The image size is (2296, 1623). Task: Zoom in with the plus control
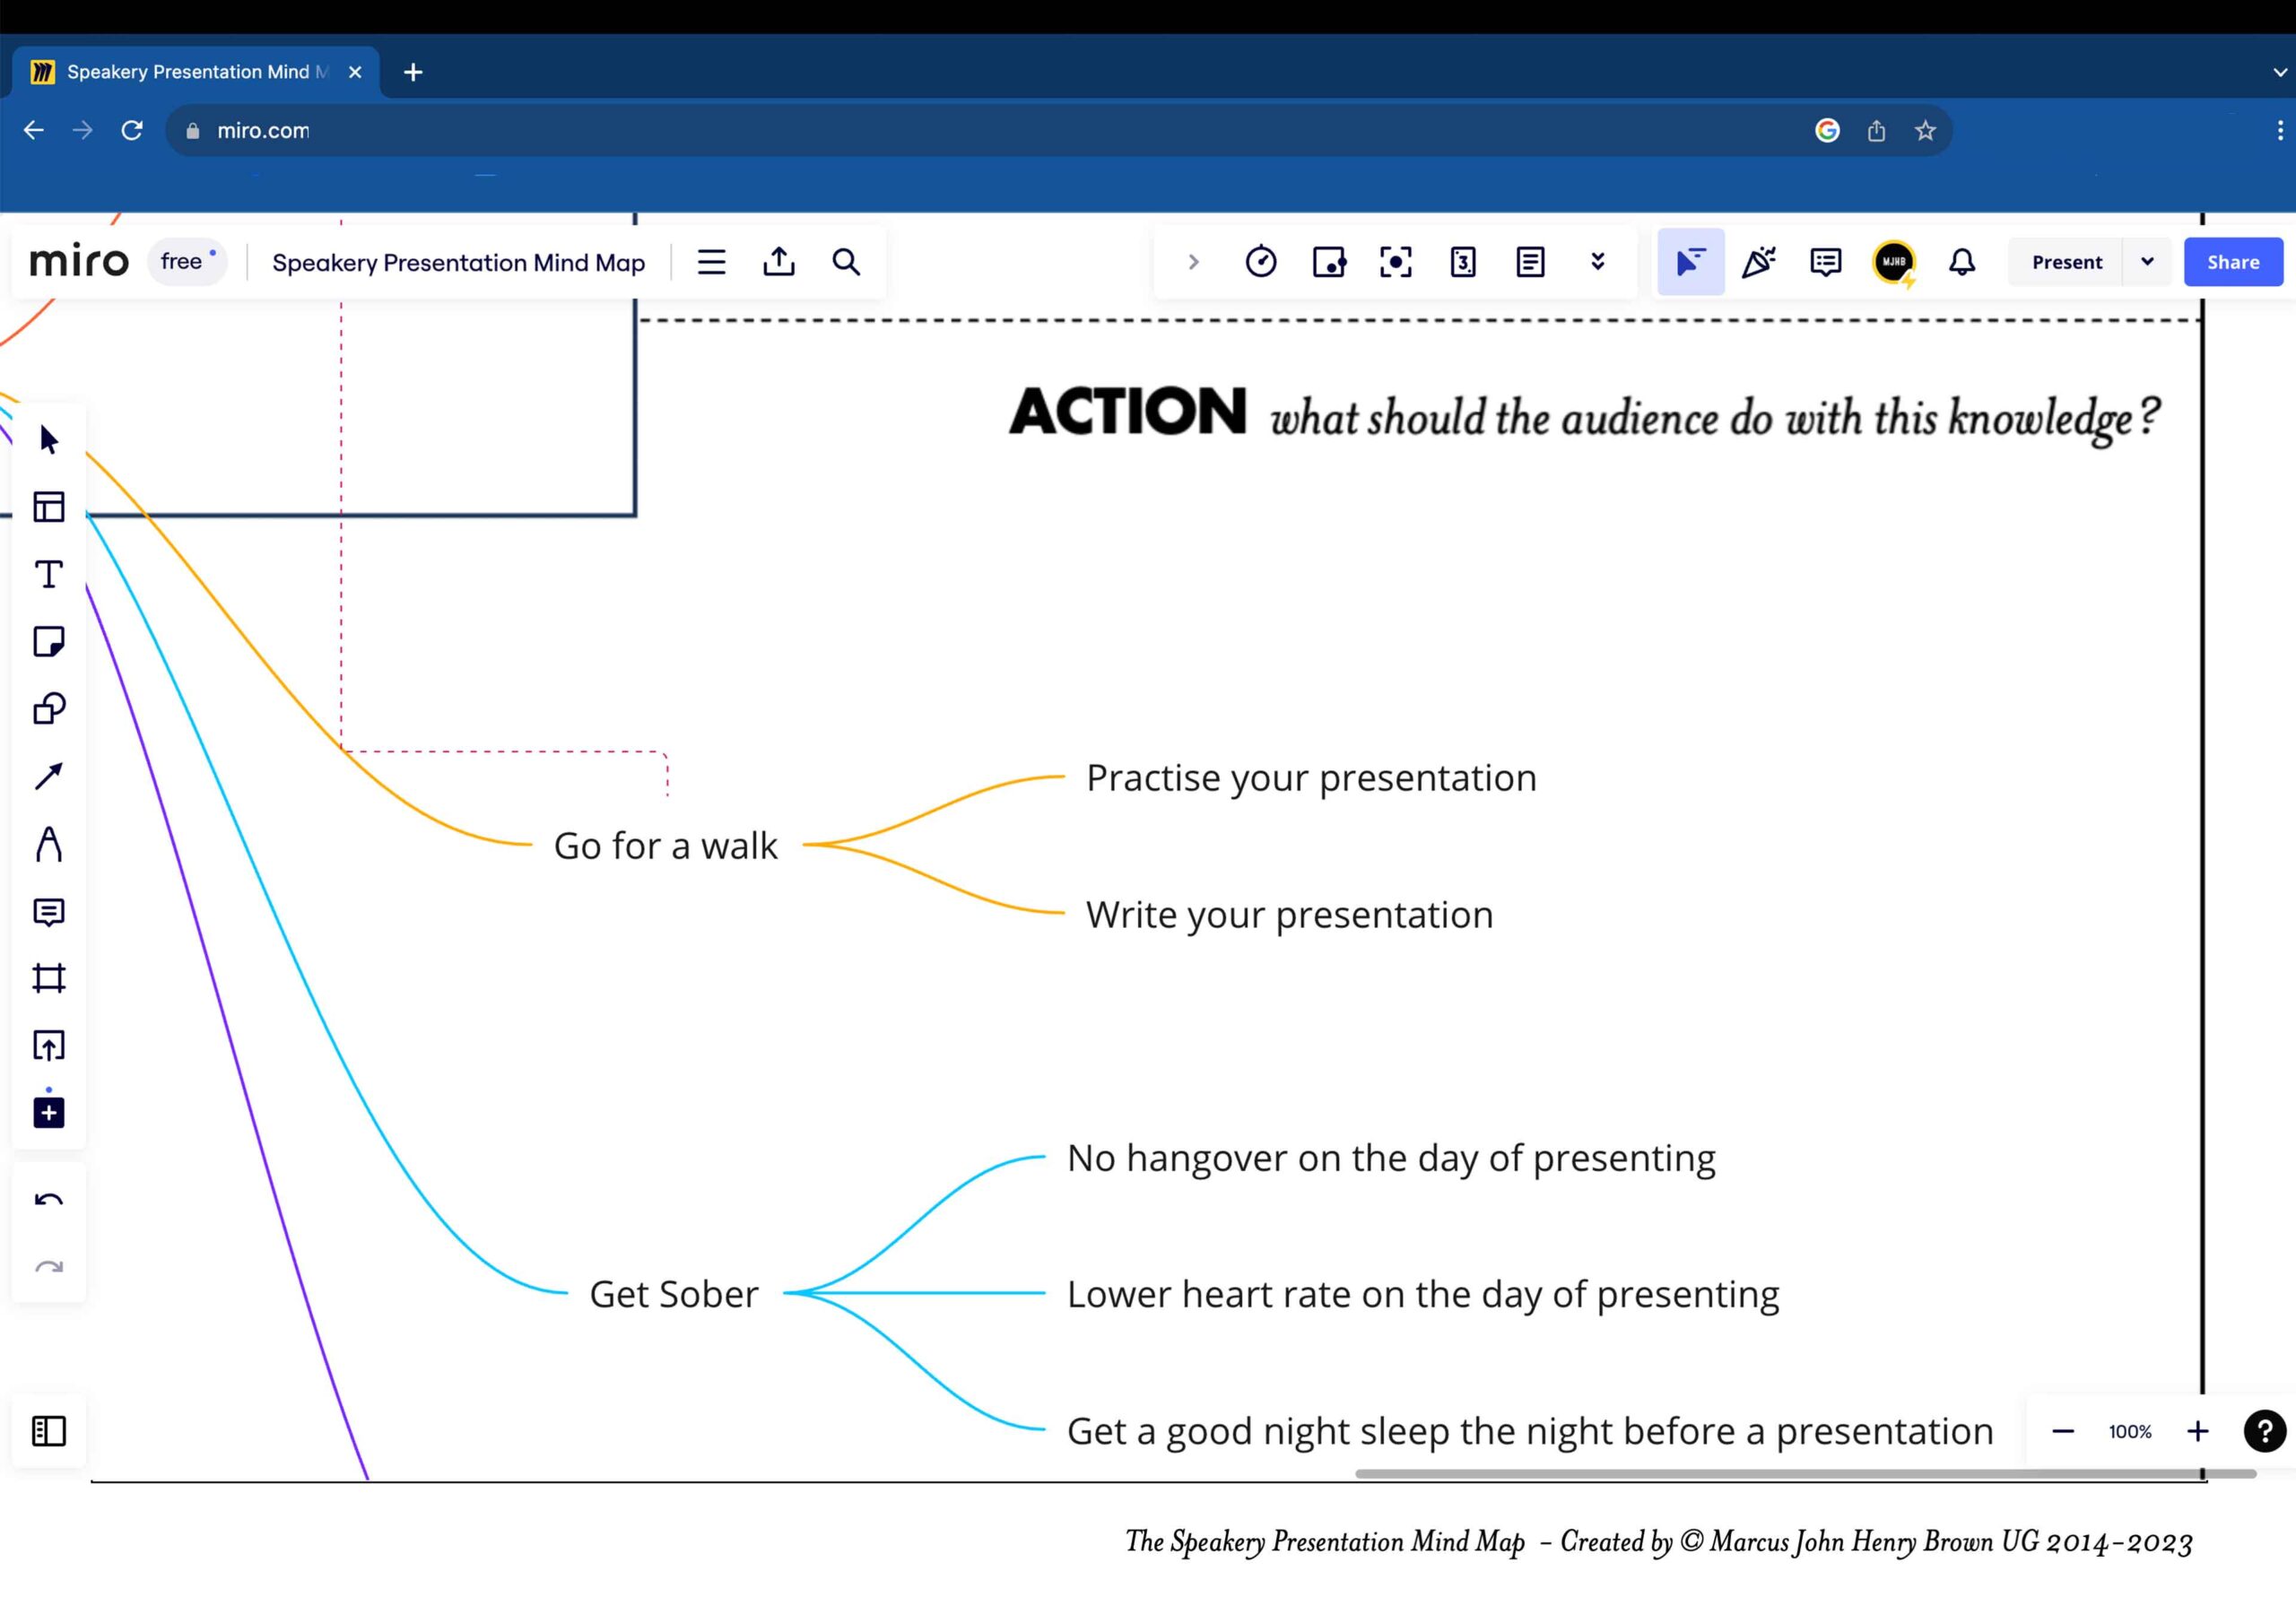(2198, 1431)
